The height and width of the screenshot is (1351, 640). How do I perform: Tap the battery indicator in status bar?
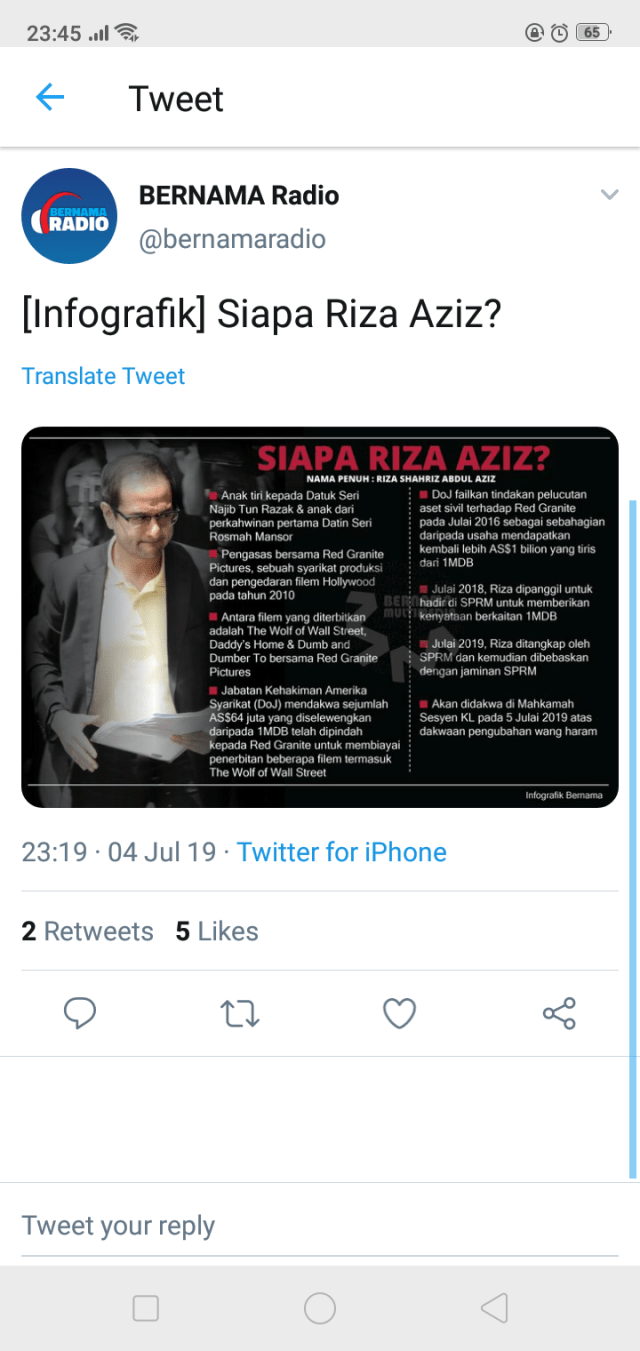pyautogui.click(x=592, y=32)
